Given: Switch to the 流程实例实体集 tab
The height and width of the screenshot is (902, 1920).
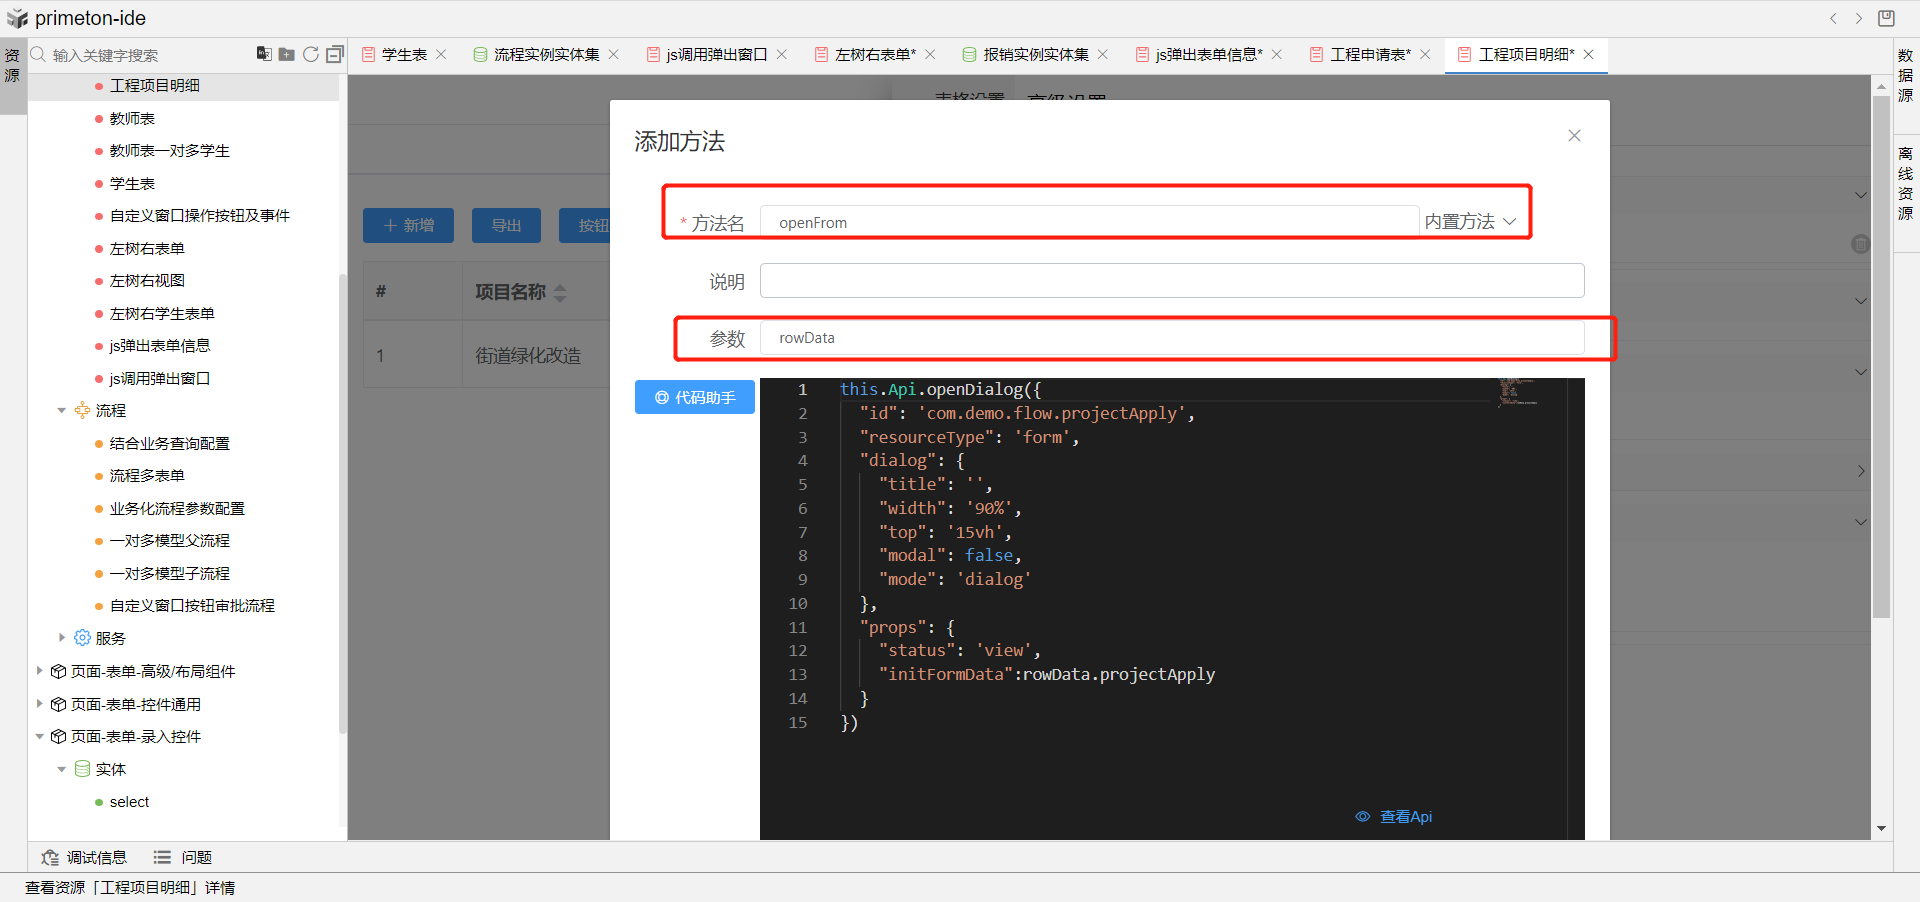Looking at the screenshot, I should 546,54.
